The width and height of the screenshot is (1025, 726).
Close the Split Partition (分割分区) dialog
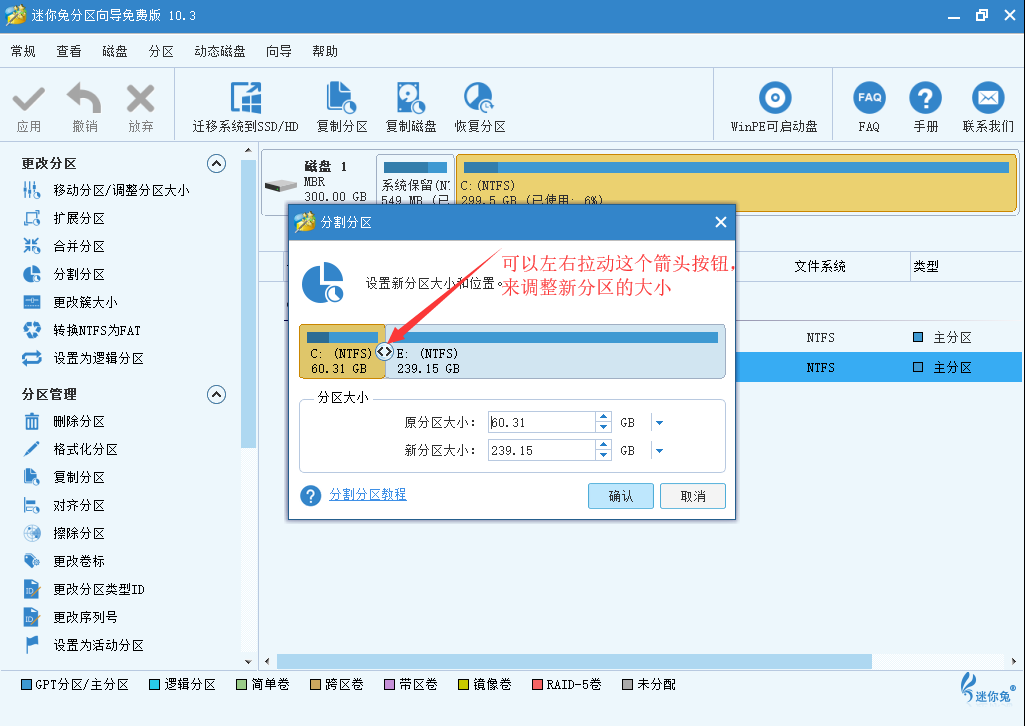720,222
